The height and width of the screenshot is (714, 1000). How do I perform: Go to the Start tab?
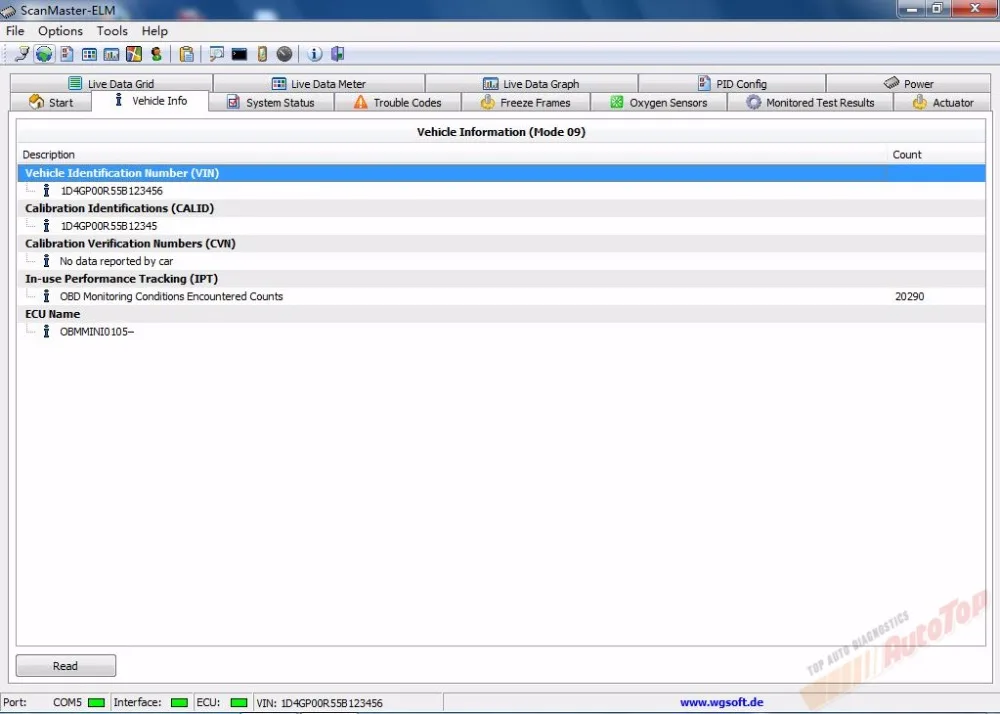(51, 102)
